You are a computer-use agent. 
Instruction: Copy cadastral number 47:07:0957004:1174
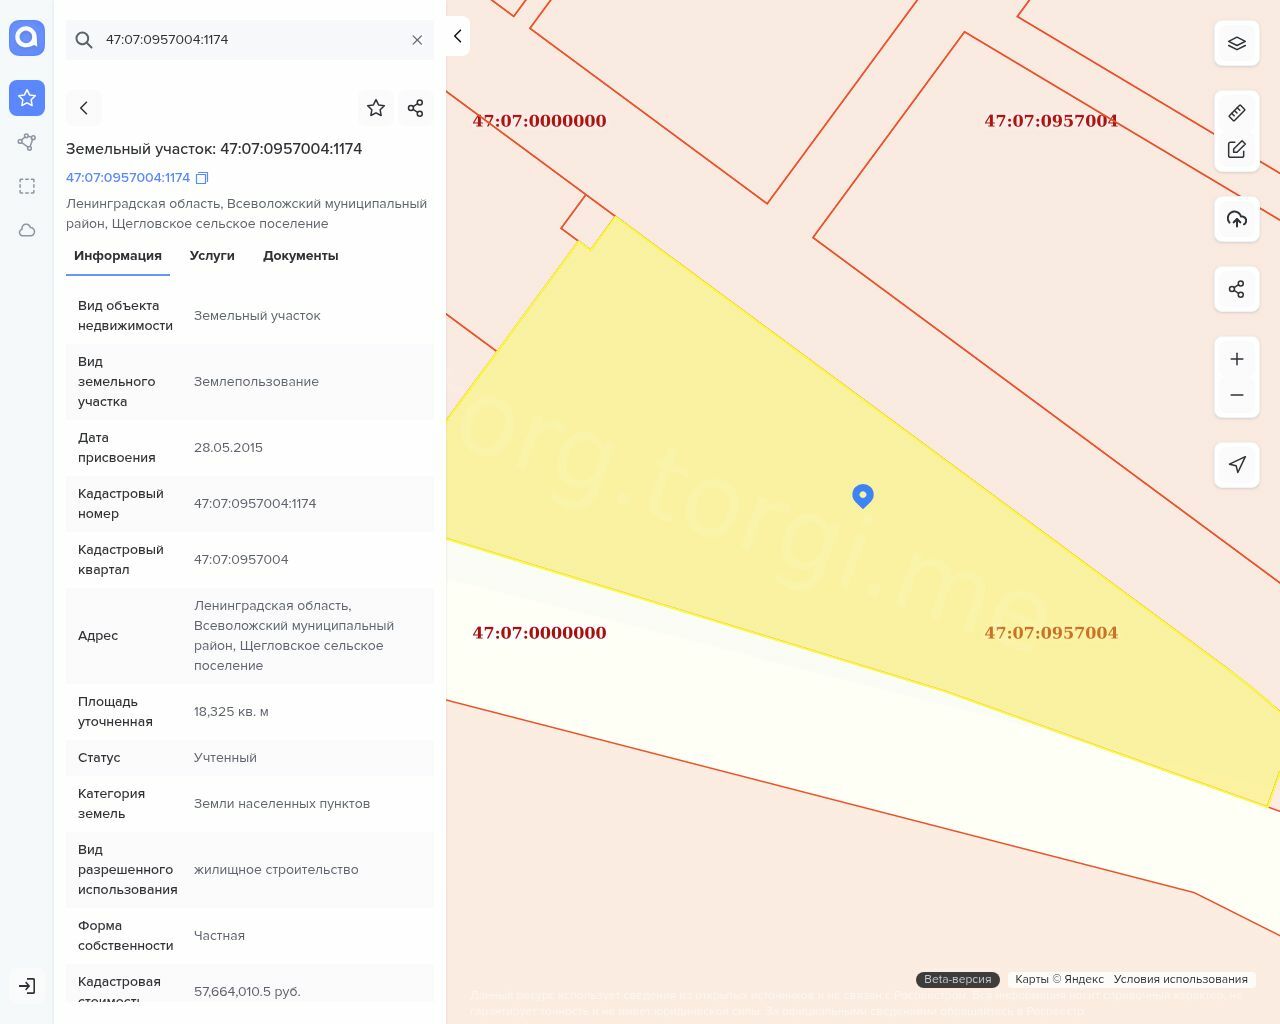[x=202, y=178]
